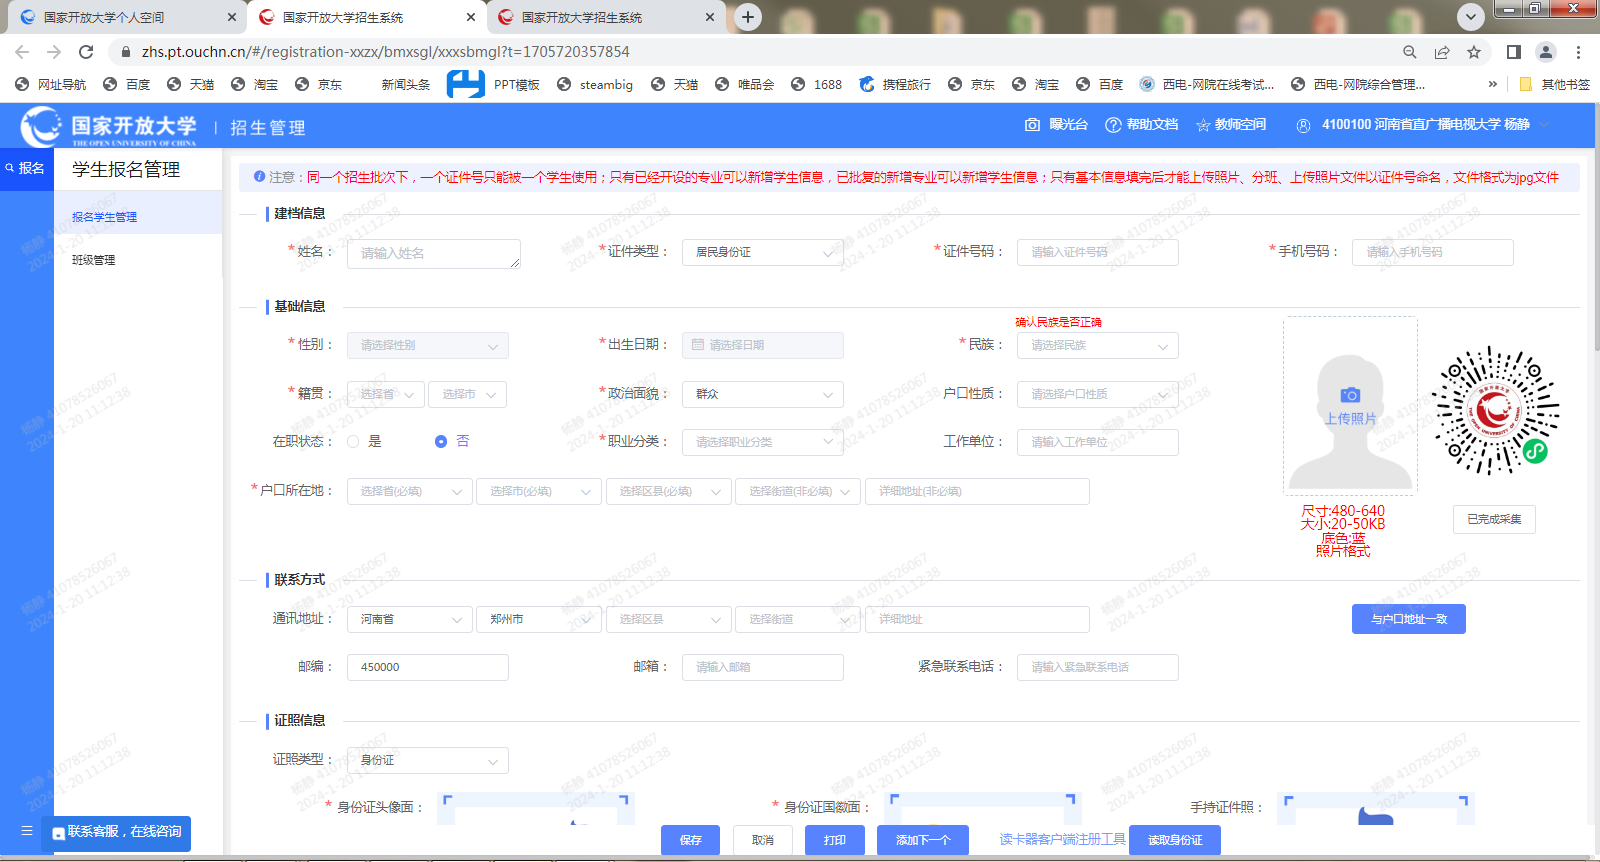Open the 证件类型 dropdown
This screenshot has height=862, width=1600.
click(x=762, y=253)
